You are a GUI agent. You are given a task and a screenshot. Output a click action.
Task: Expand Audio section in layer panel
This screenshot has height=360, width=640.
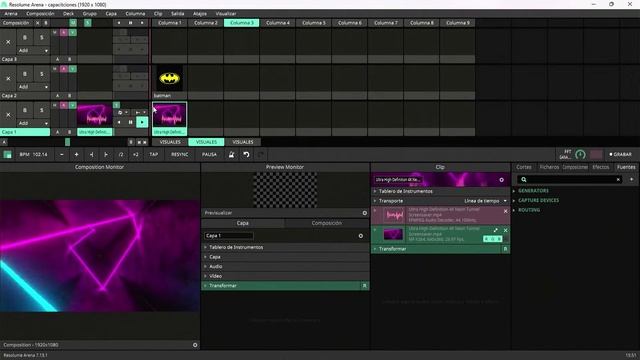pos(285,267)
